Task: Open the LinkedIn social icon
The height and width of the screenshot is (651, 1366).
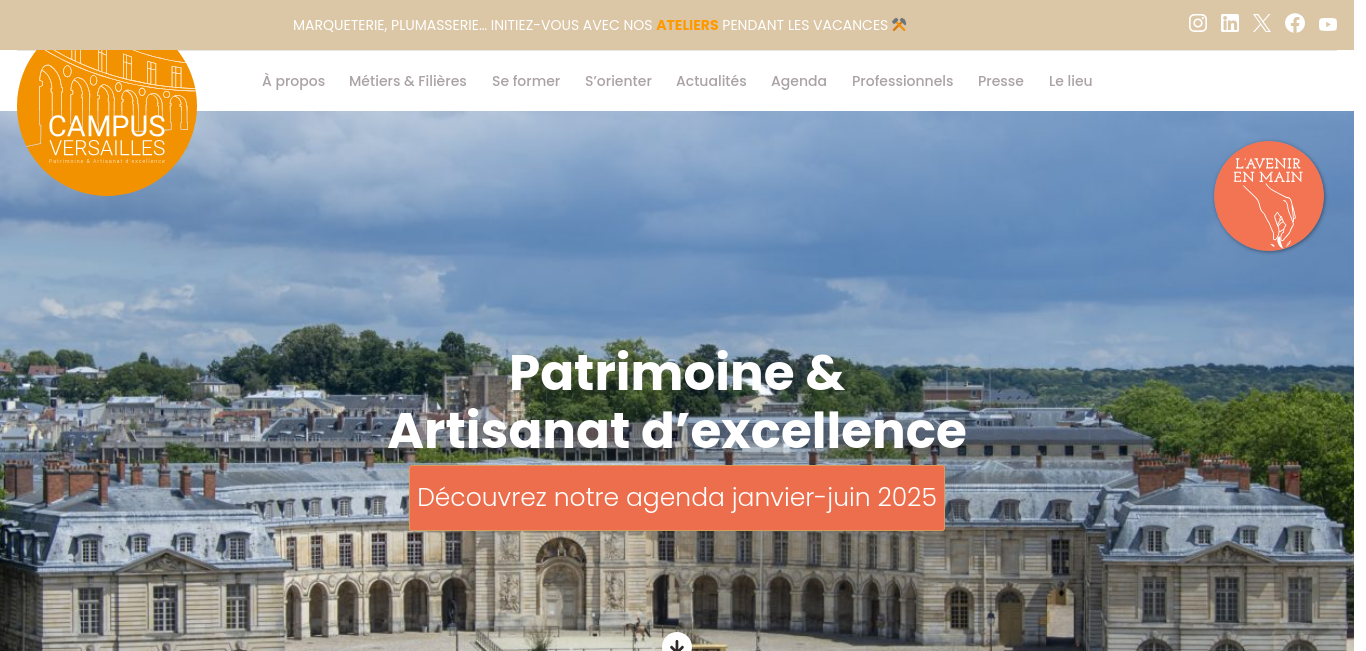Action: pyautogui.click(x=1230, y=23)
